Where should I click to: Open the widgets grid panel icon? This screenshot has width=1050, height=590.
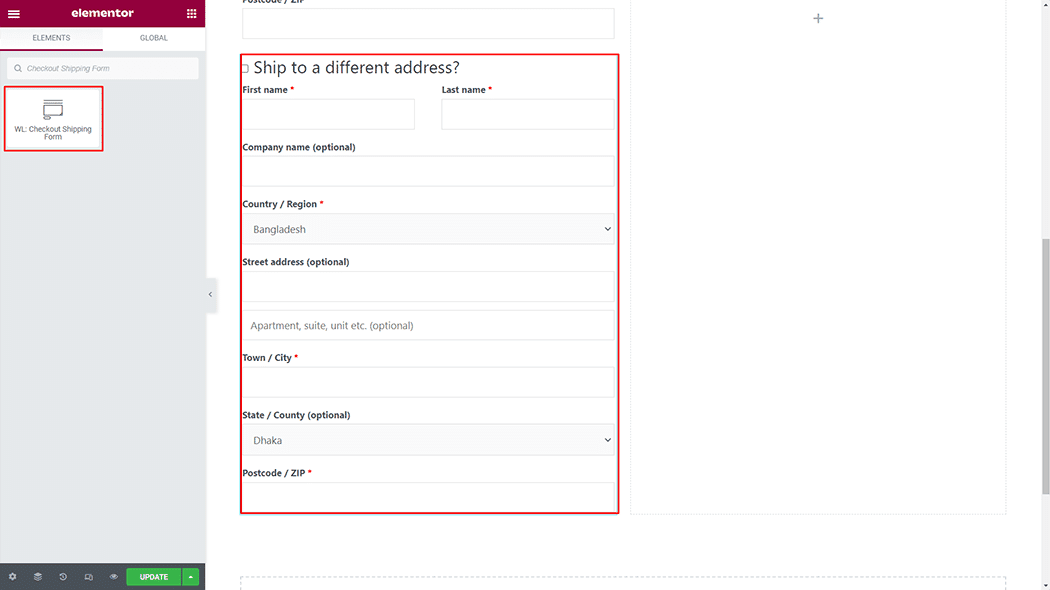192,14
